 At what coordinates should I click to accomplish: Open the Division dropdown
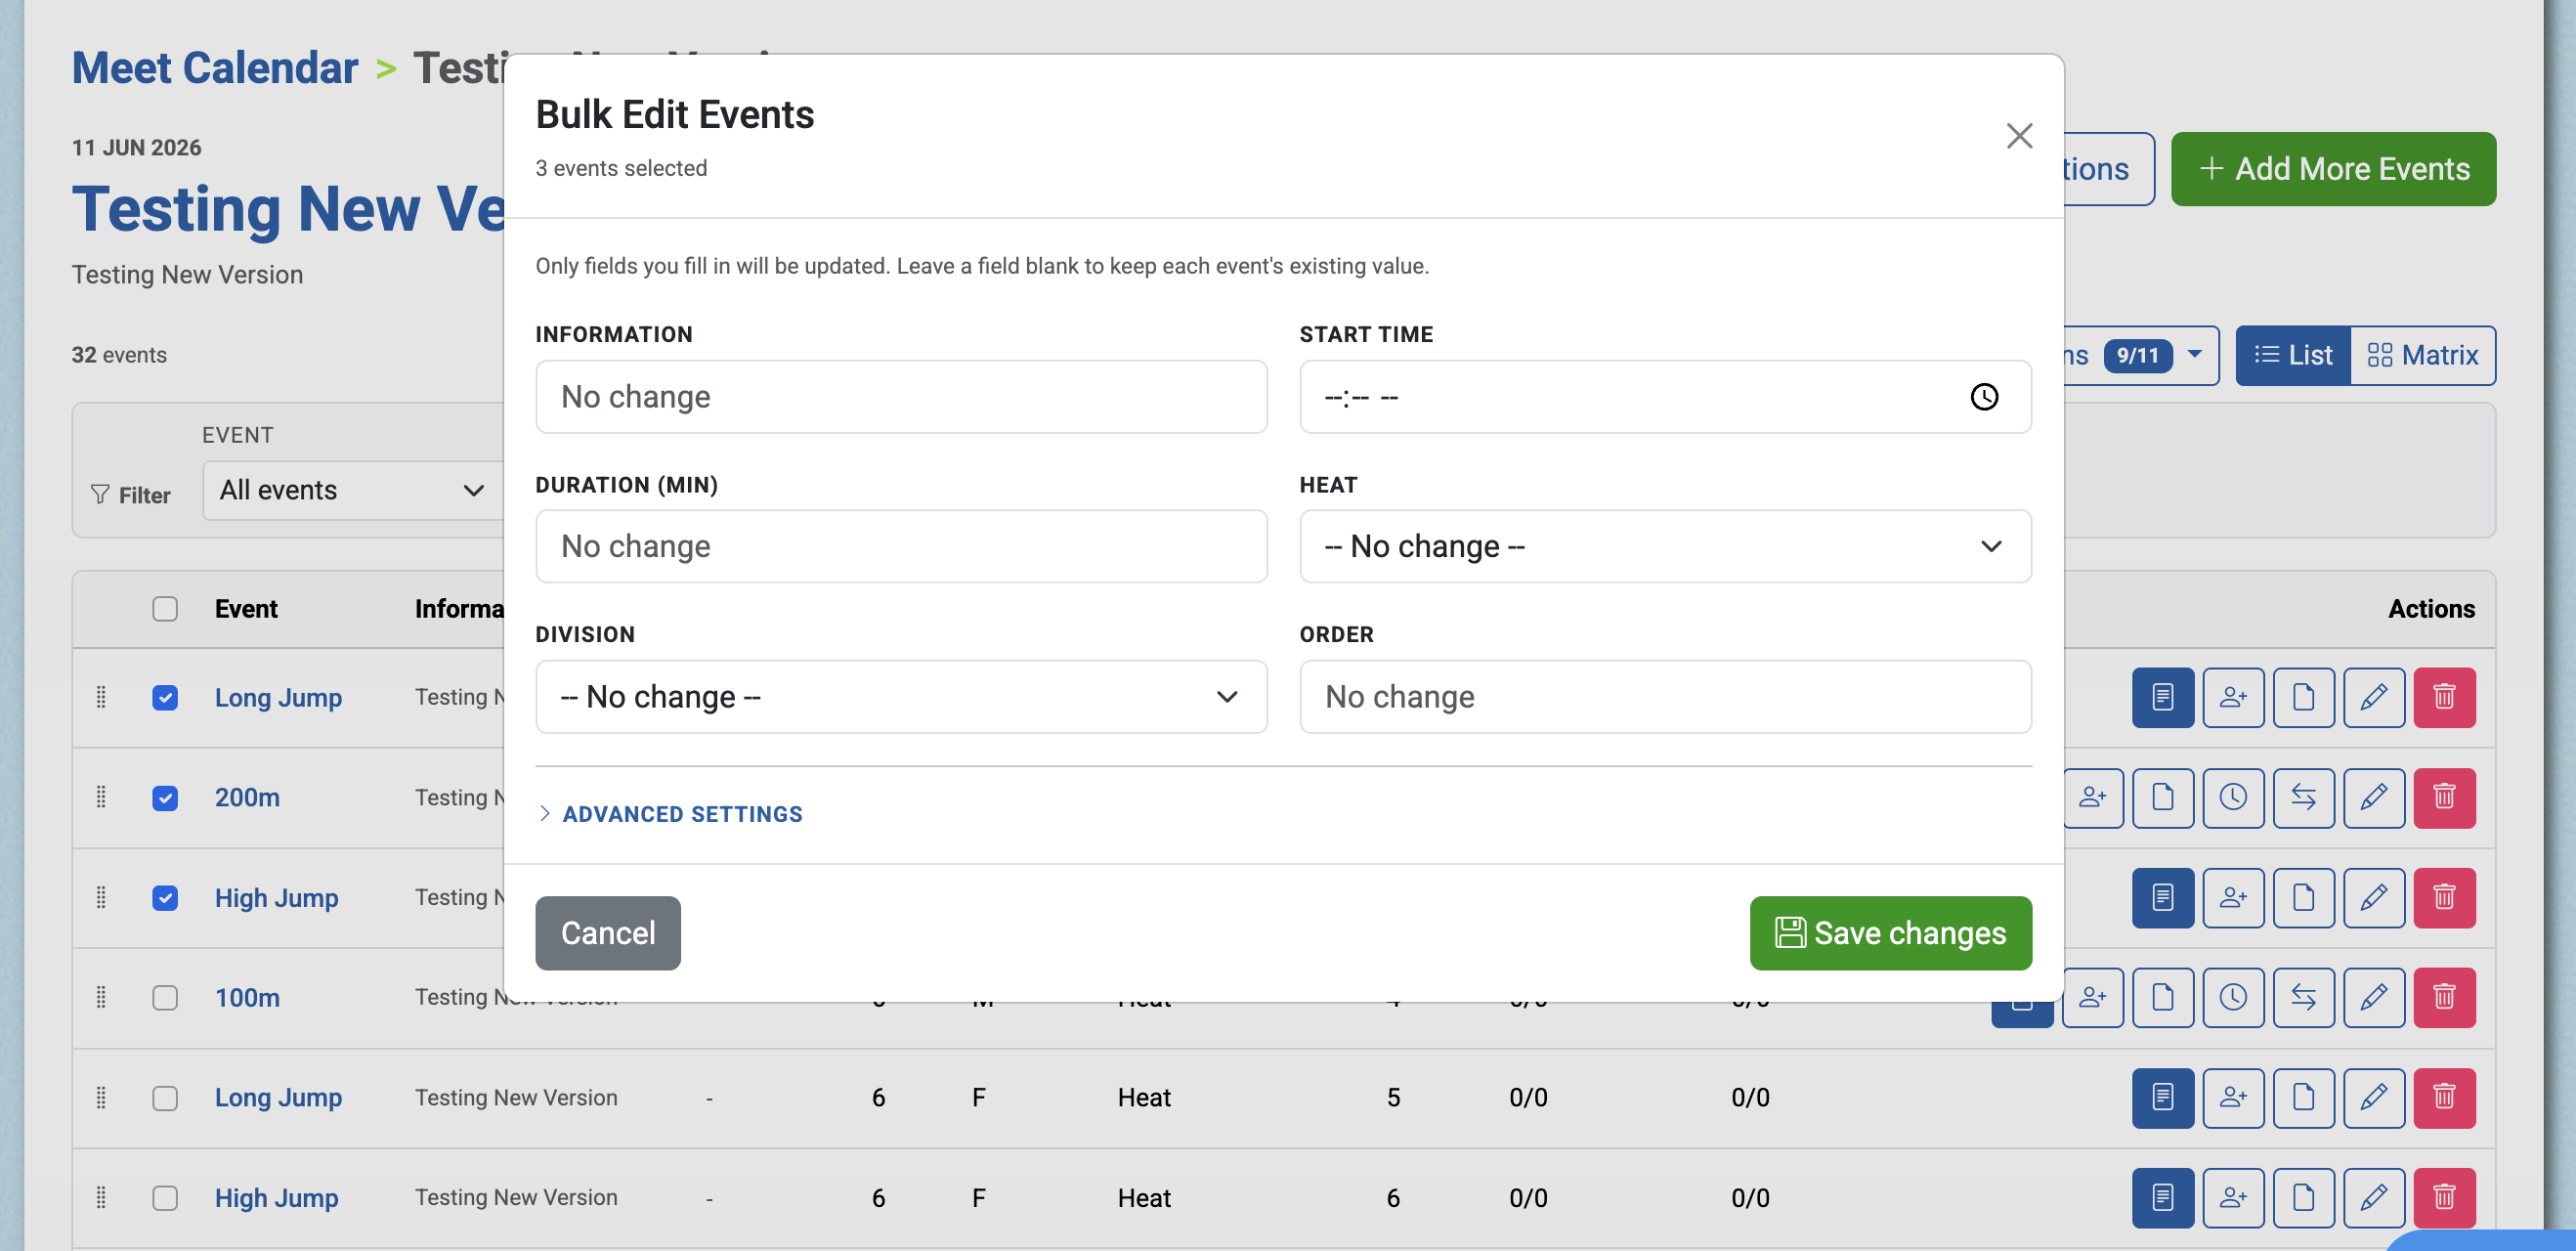click(x=901, y=697)
